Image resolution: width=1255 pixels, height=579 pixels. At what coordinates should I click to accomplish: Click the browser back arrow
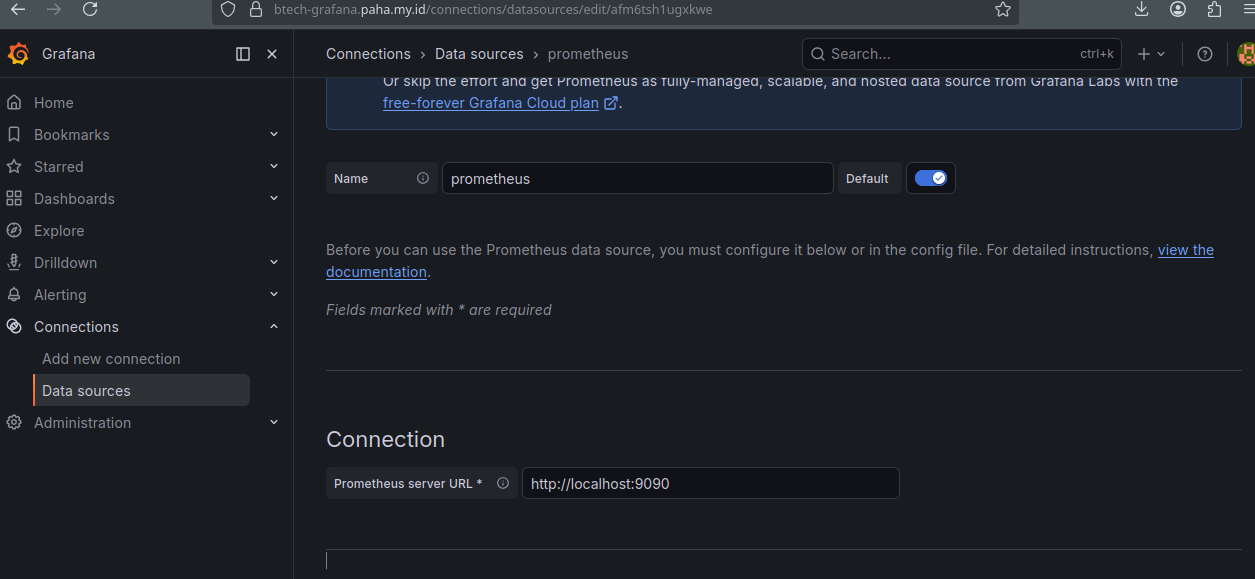[19, 9]
